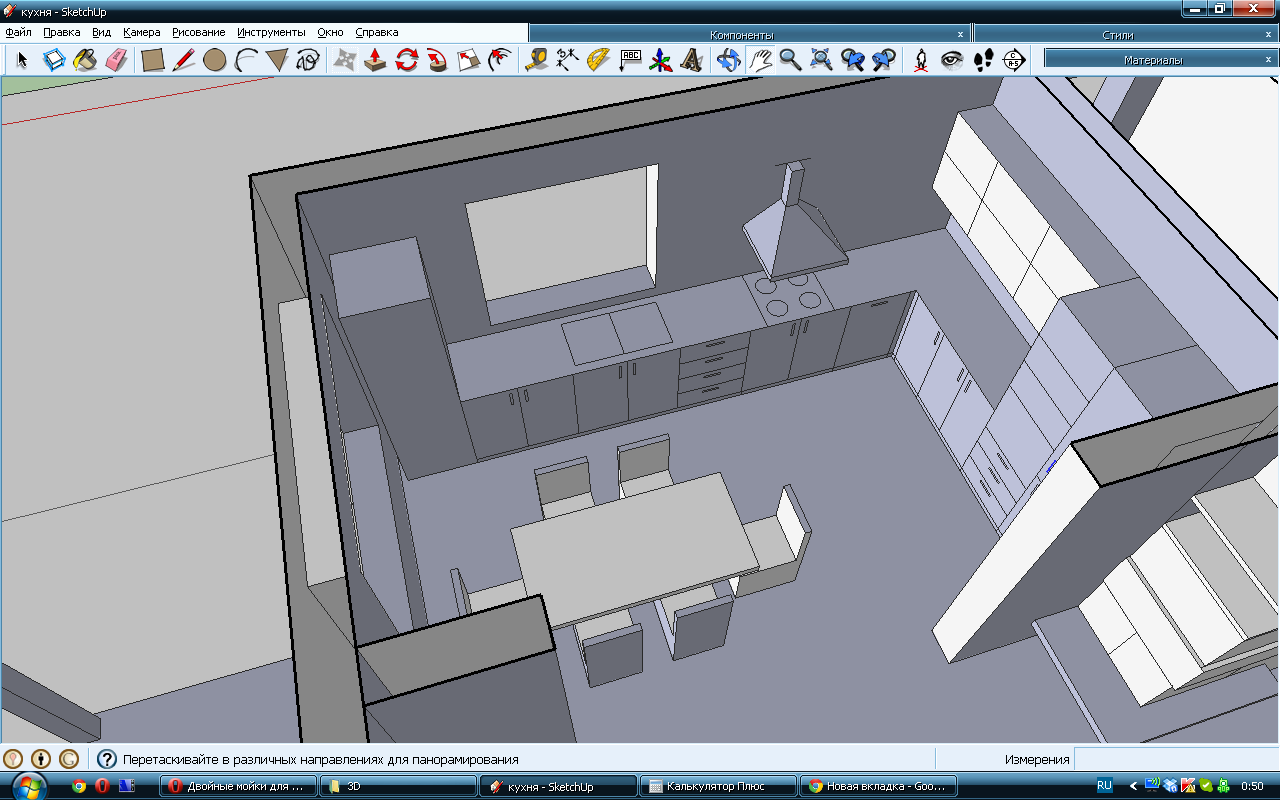
Task: Close the Компоненты panel
Action: (x=961, y=34)
